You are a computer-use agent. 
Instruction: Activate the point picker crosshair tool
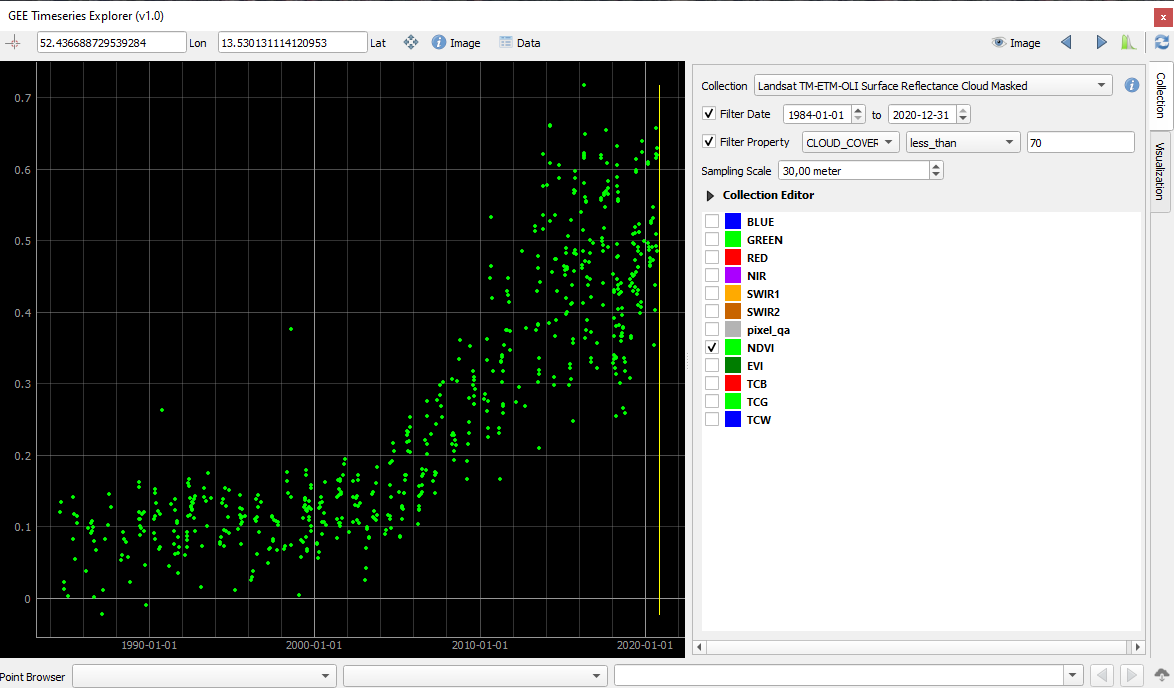(x=13, y=43)
